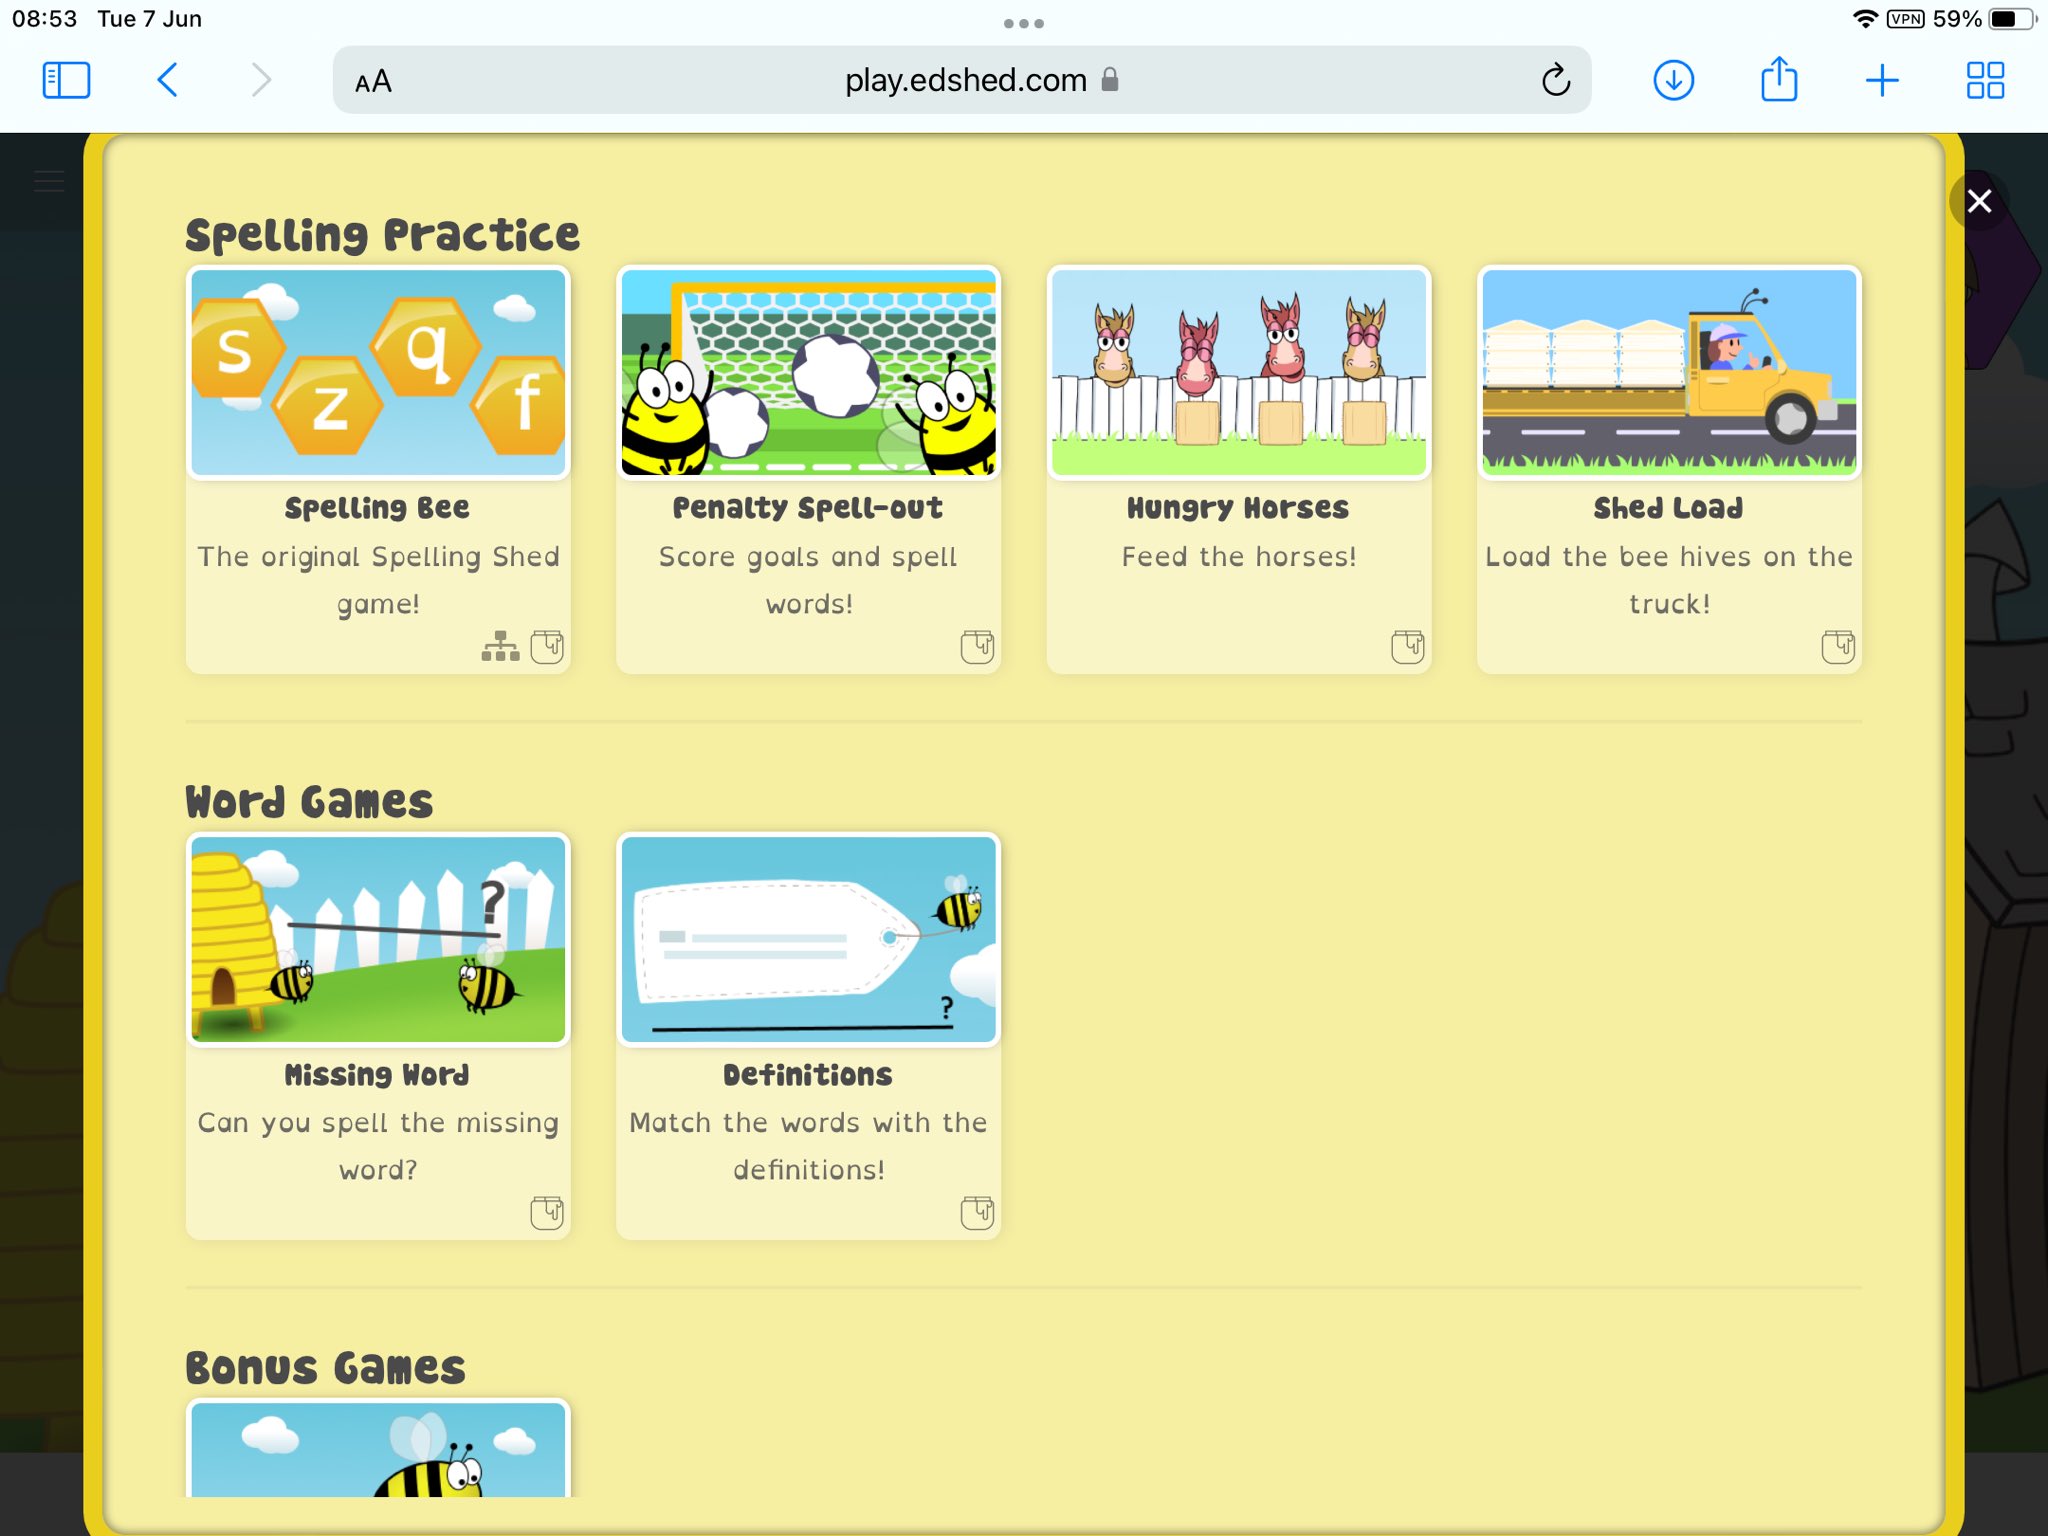Tap the Wi-Fi status icon
This screenshot has width=2048, height=1536.
click(x=1866, y=19)
